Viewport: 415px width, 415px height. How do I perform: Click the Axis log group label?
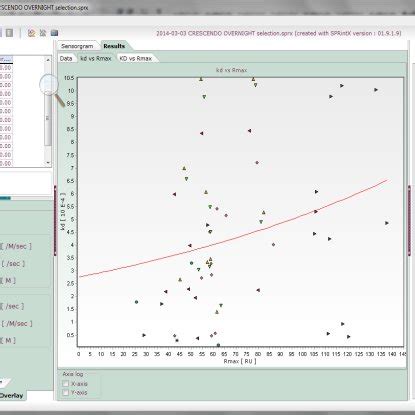[73, 374]
